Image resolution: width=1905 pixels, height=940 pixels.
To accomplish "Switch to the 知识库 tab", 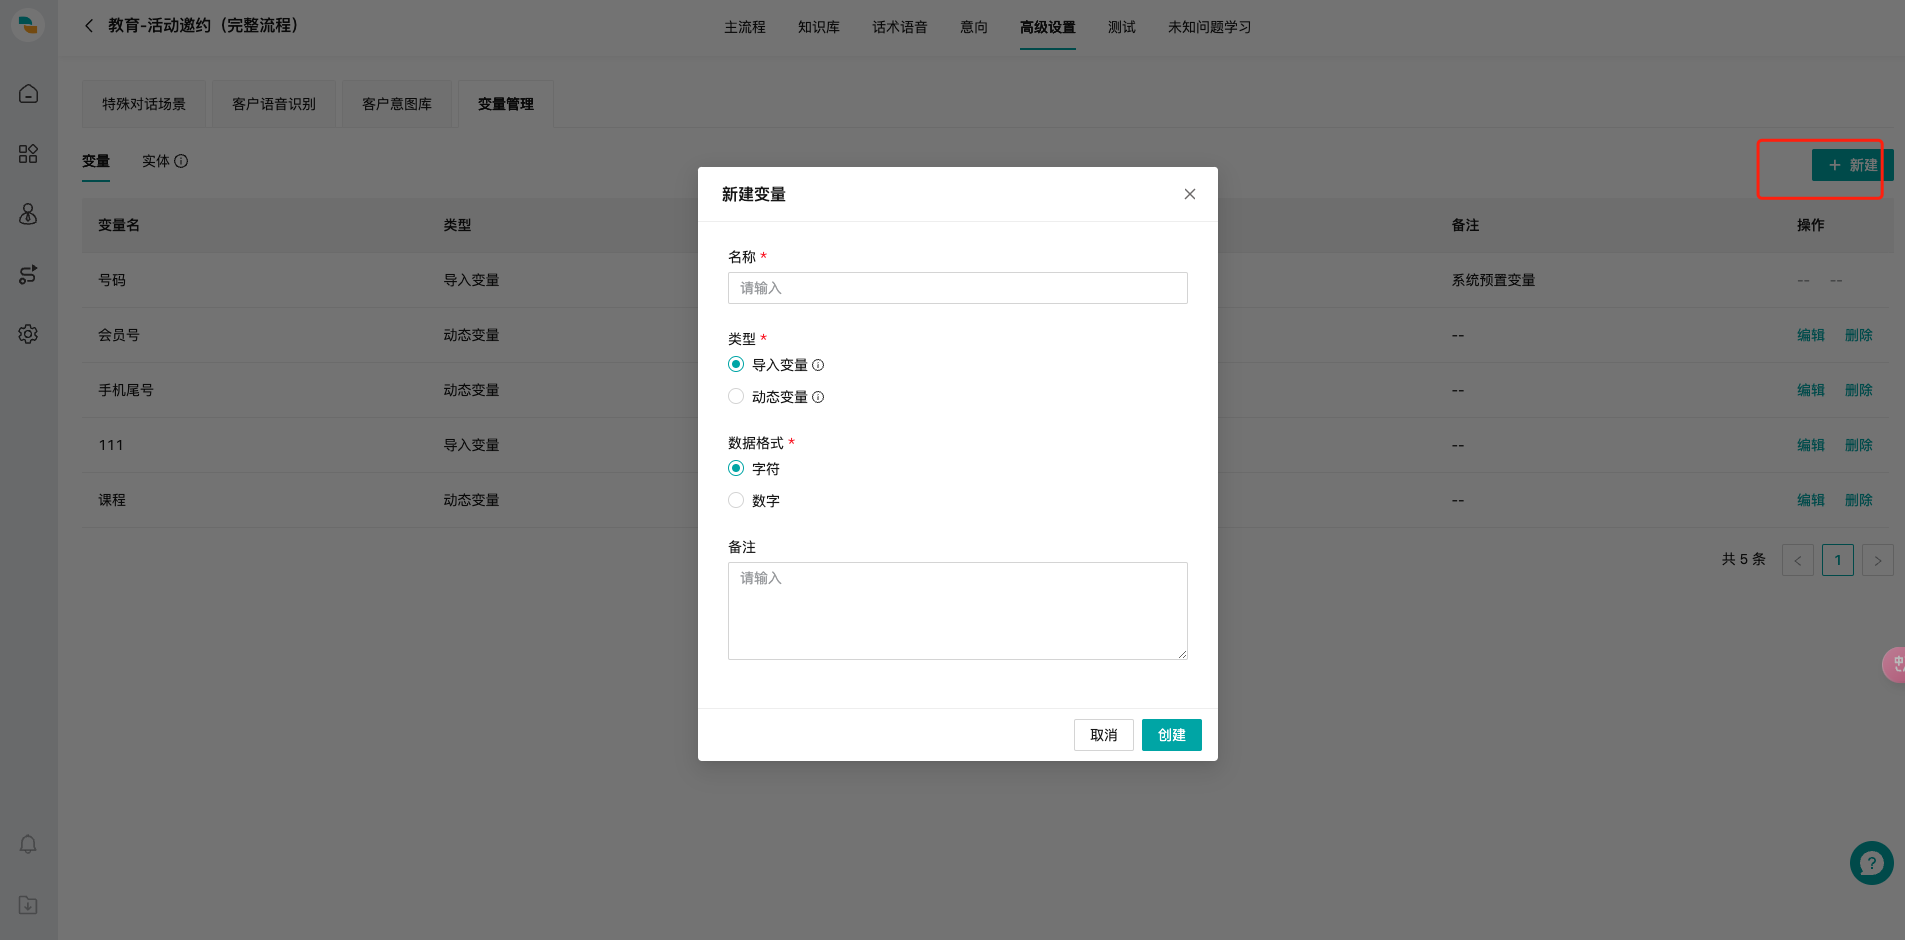I will 819,27.
